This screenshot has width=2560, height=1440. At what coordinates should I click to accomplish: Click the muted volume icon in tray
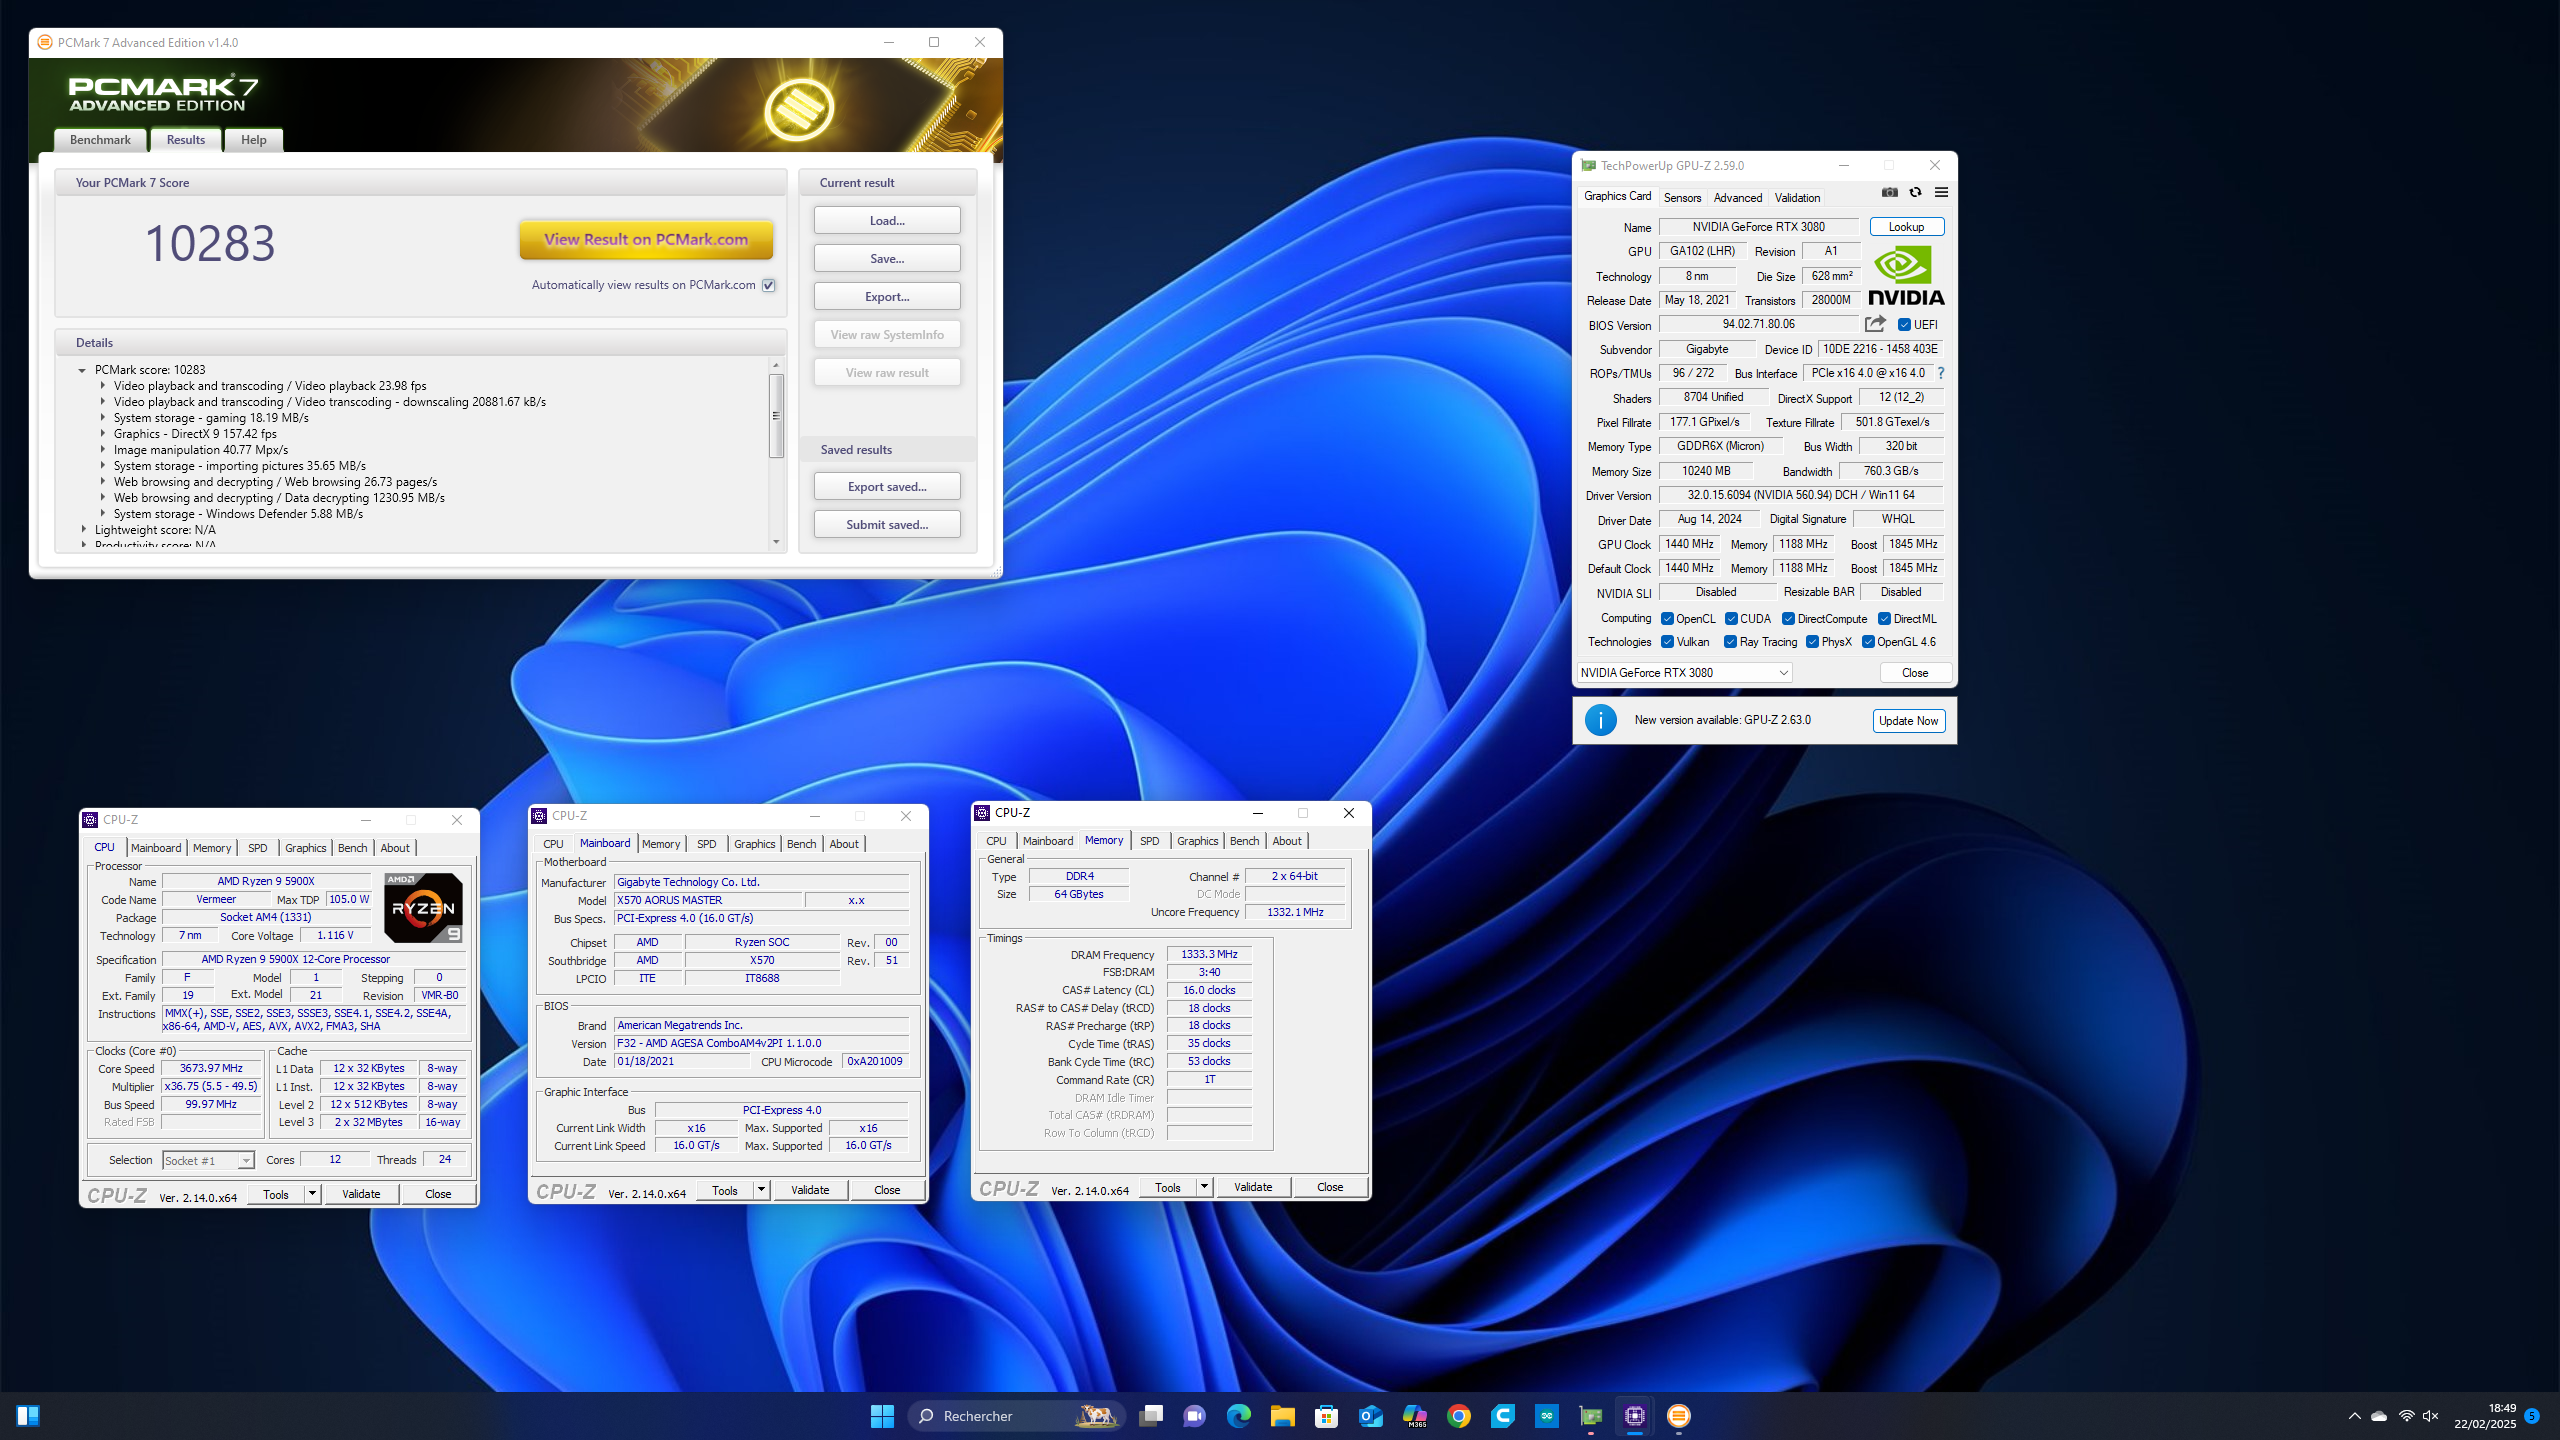[x=2431, y=1416]
